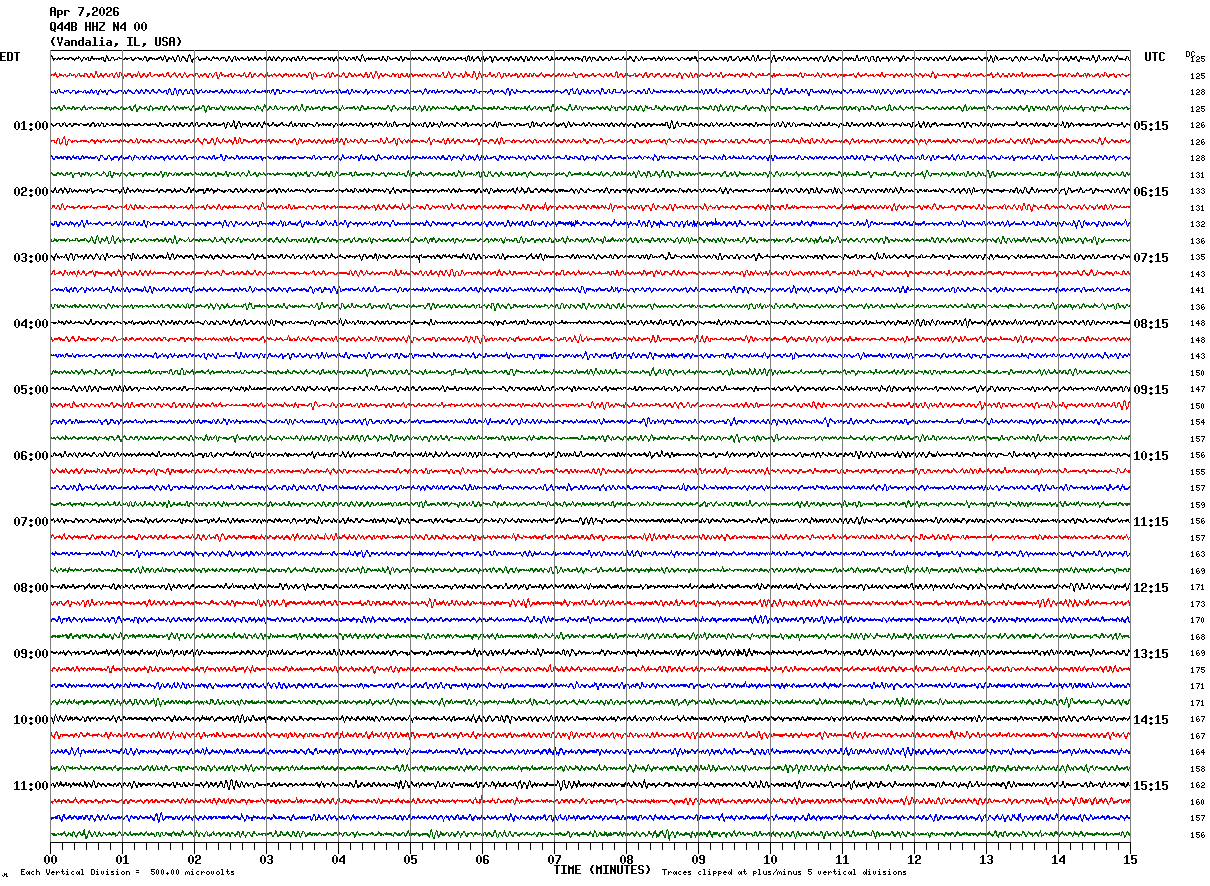The image size is (1210, 886).
Task: Click the DC offset value 175
Action: [1197, 670]
